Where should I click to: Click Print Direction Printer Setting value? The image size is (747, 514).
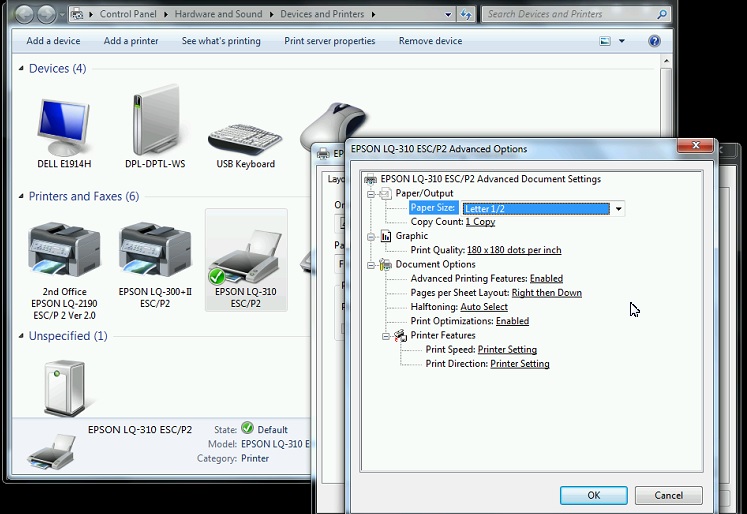[x=520, y=364]
